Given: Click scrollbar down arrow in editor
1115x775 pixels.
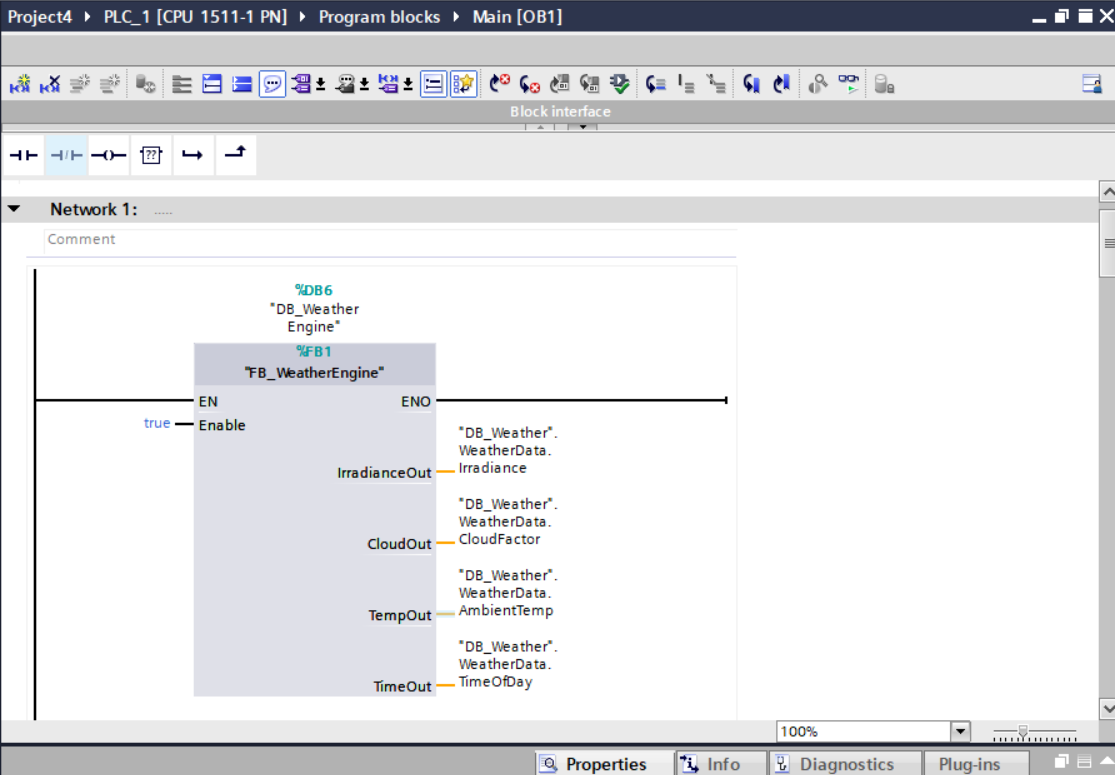Looking at the screenshot, I should click(x=1107, y=708).
